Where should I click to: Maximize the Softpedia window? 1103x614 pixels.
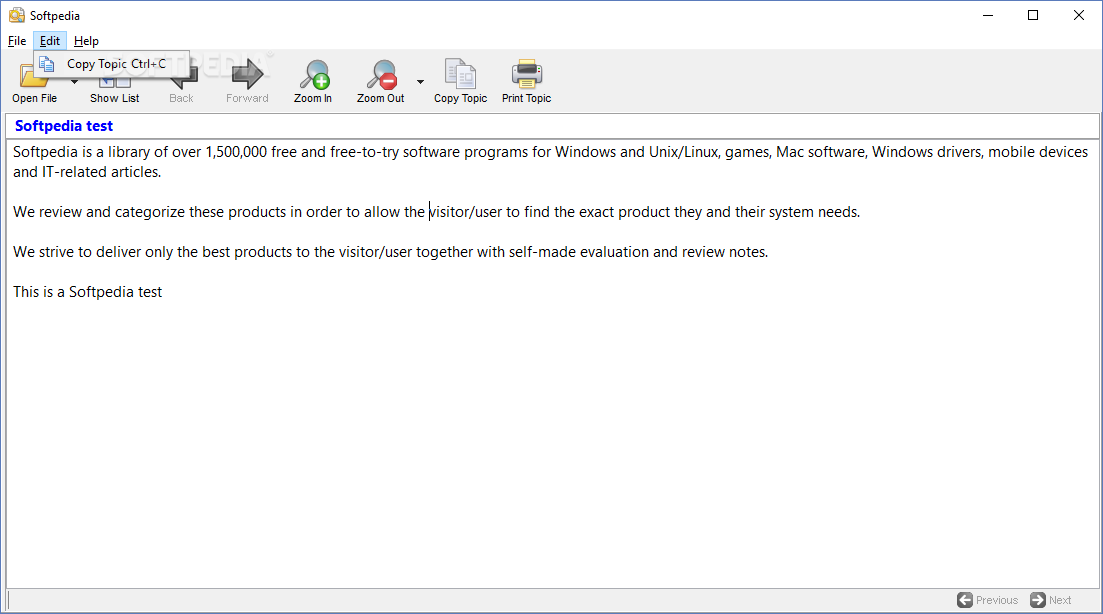click(x=1033, y=15)
